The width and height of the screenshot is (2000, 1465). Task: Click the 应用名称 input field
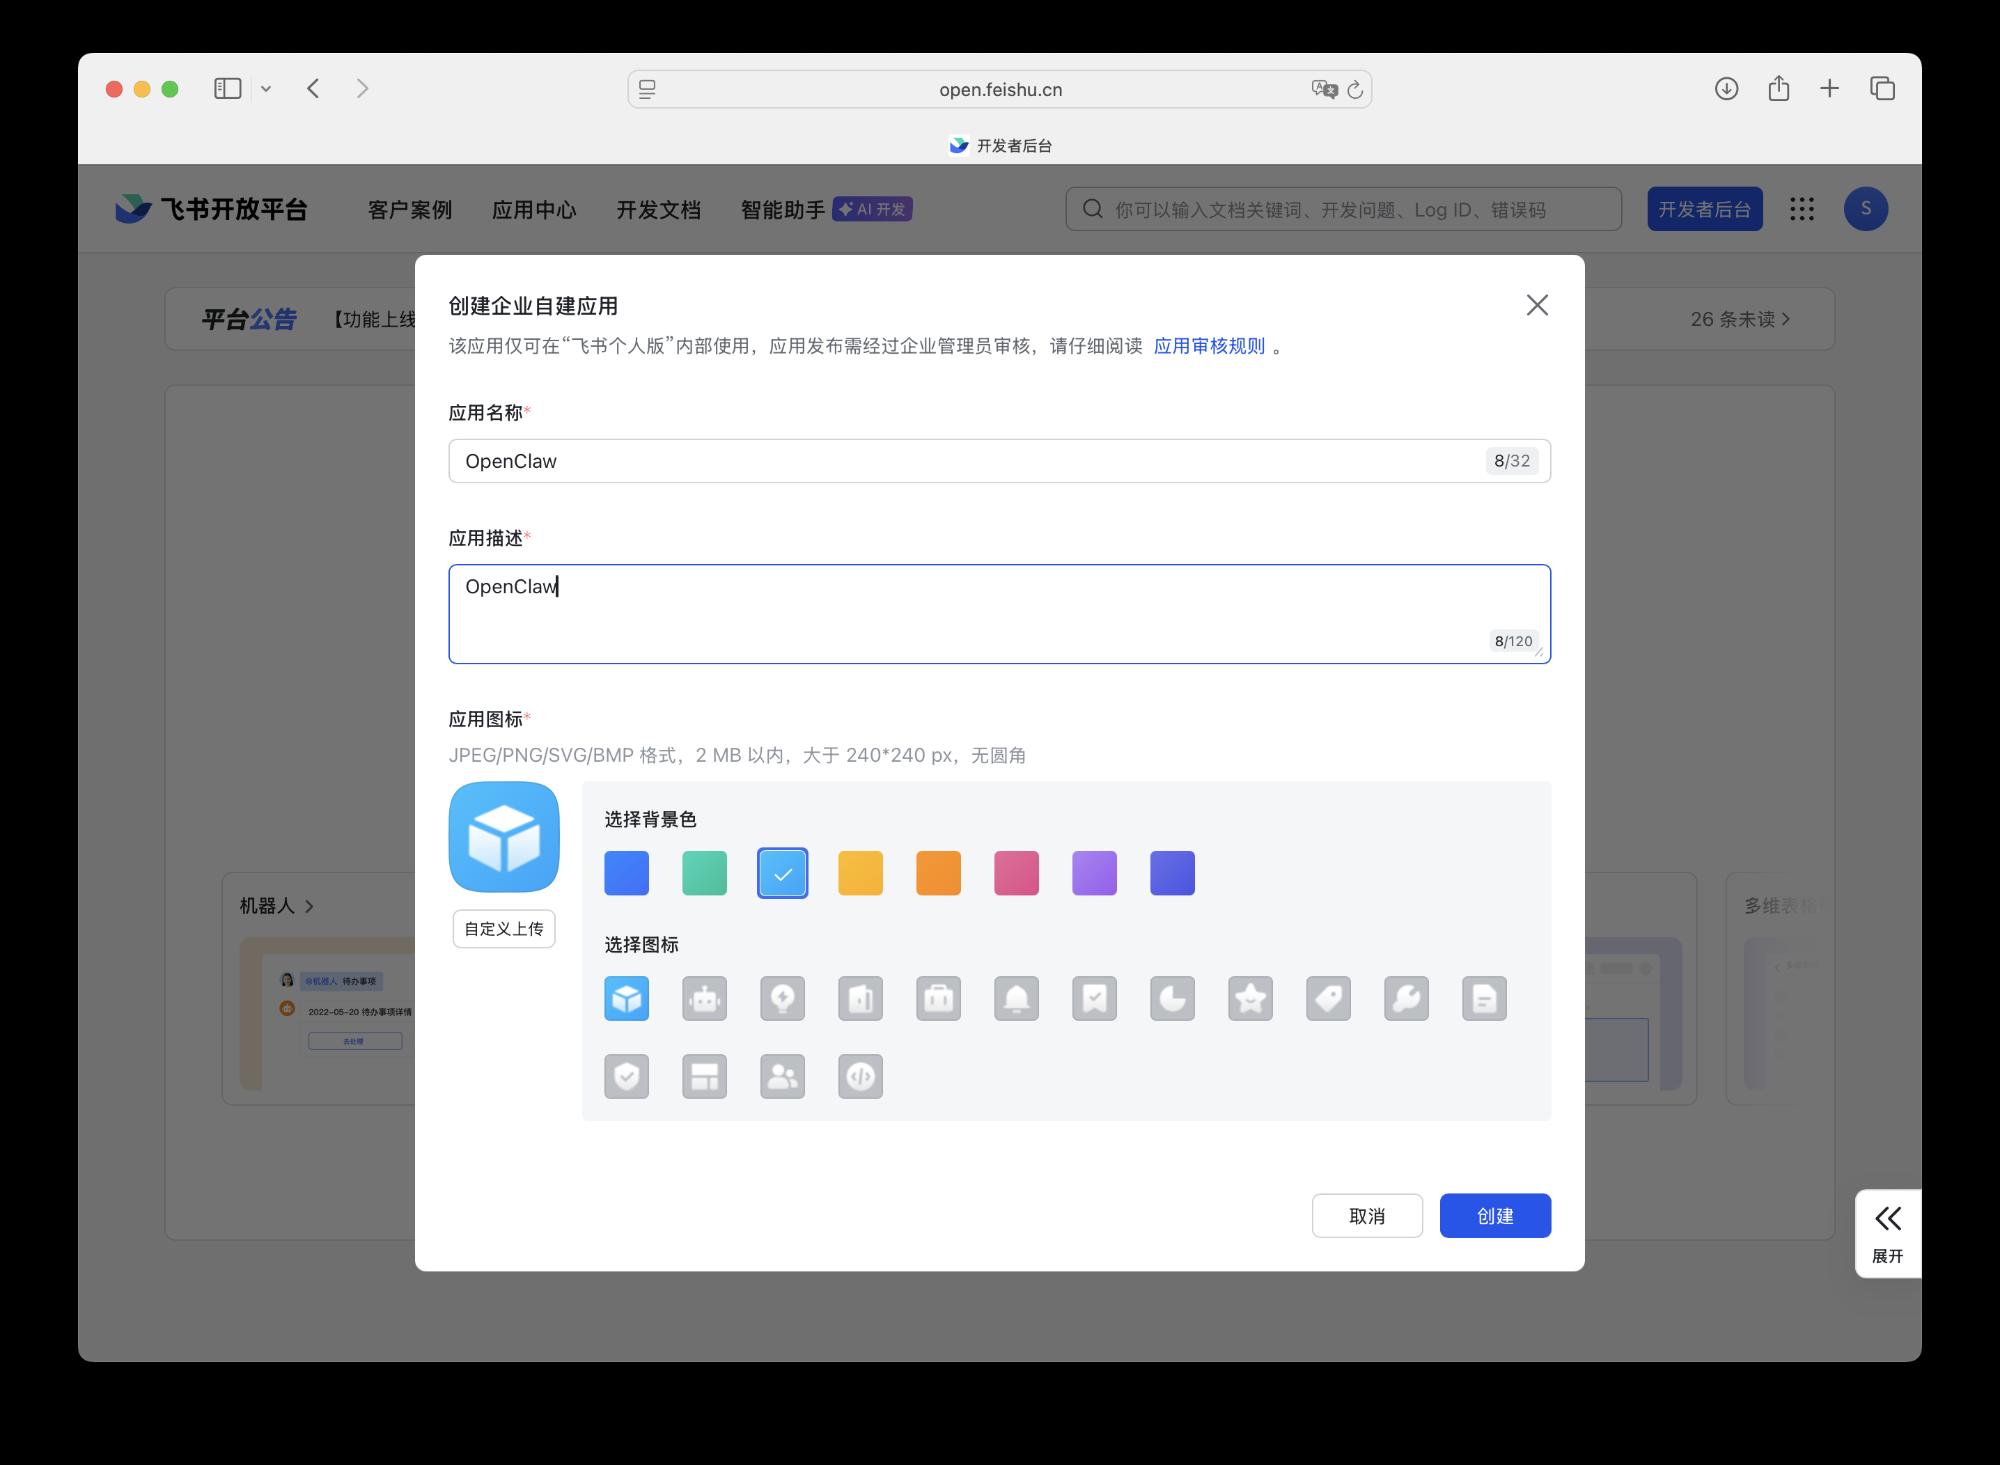click(970, 461)
